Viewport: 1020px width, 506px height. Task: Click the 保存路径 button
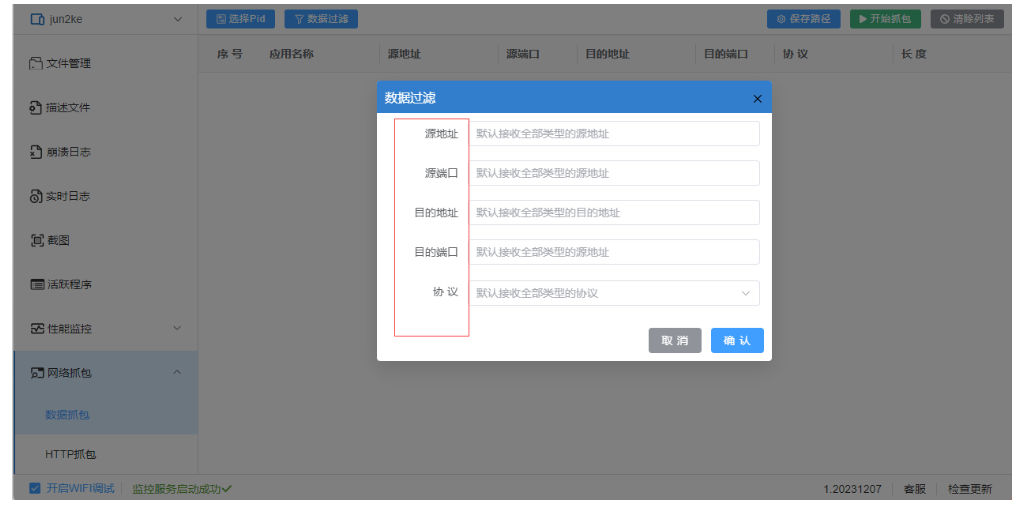pyautogui.click(x=803, y=19)
